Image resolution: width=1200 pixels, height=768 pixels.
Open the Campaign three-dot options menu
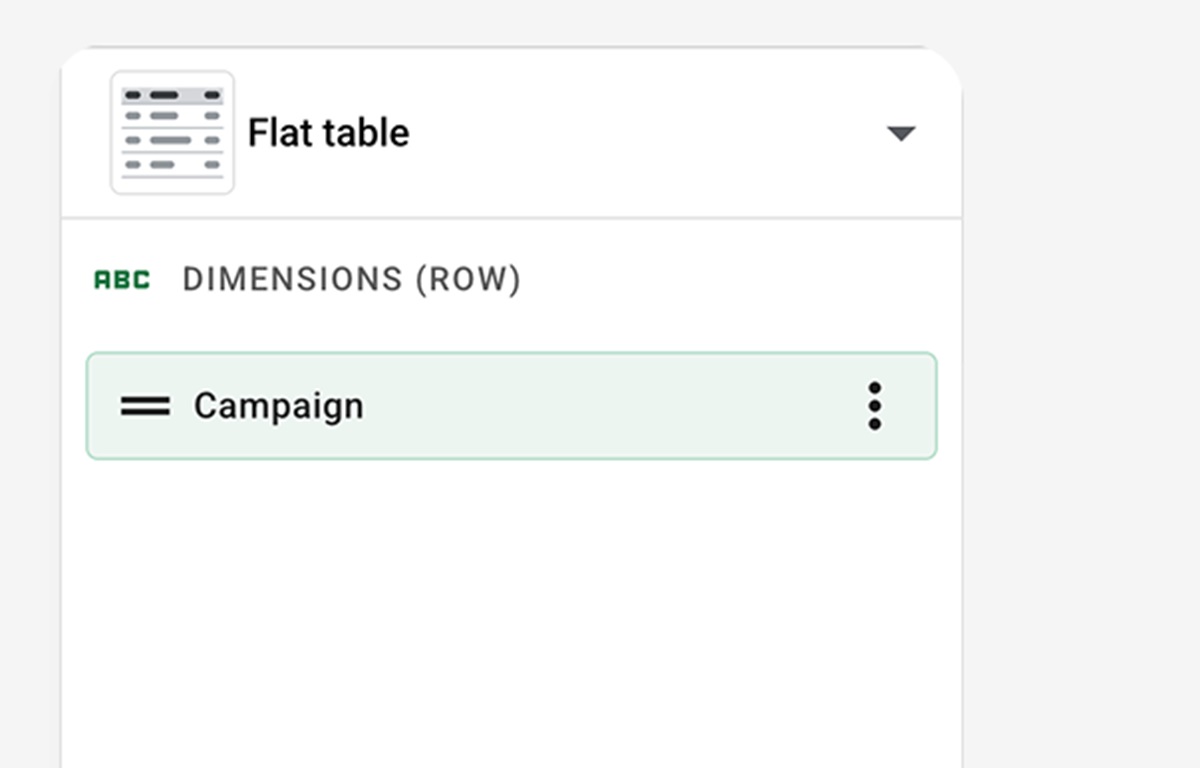pyautogui.click(x=875, y=406)
